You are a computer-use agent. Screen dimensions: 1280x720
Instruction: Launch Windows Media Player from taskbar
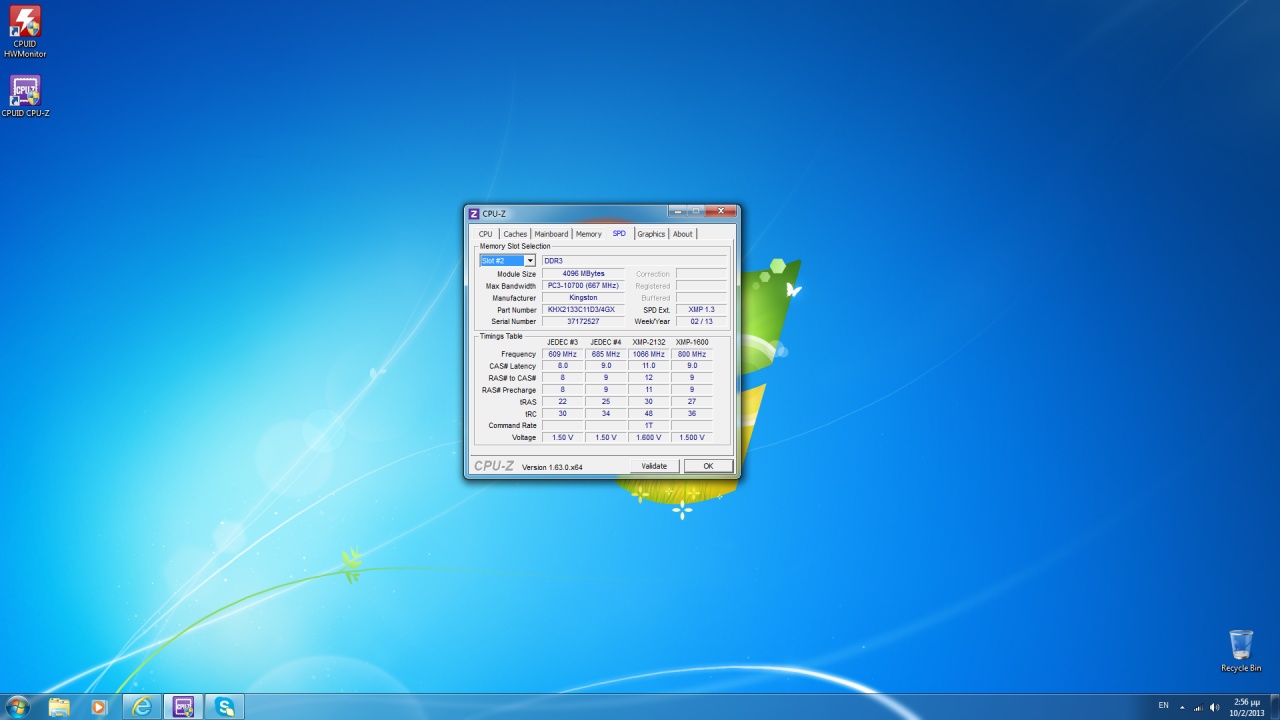point(98,707)
